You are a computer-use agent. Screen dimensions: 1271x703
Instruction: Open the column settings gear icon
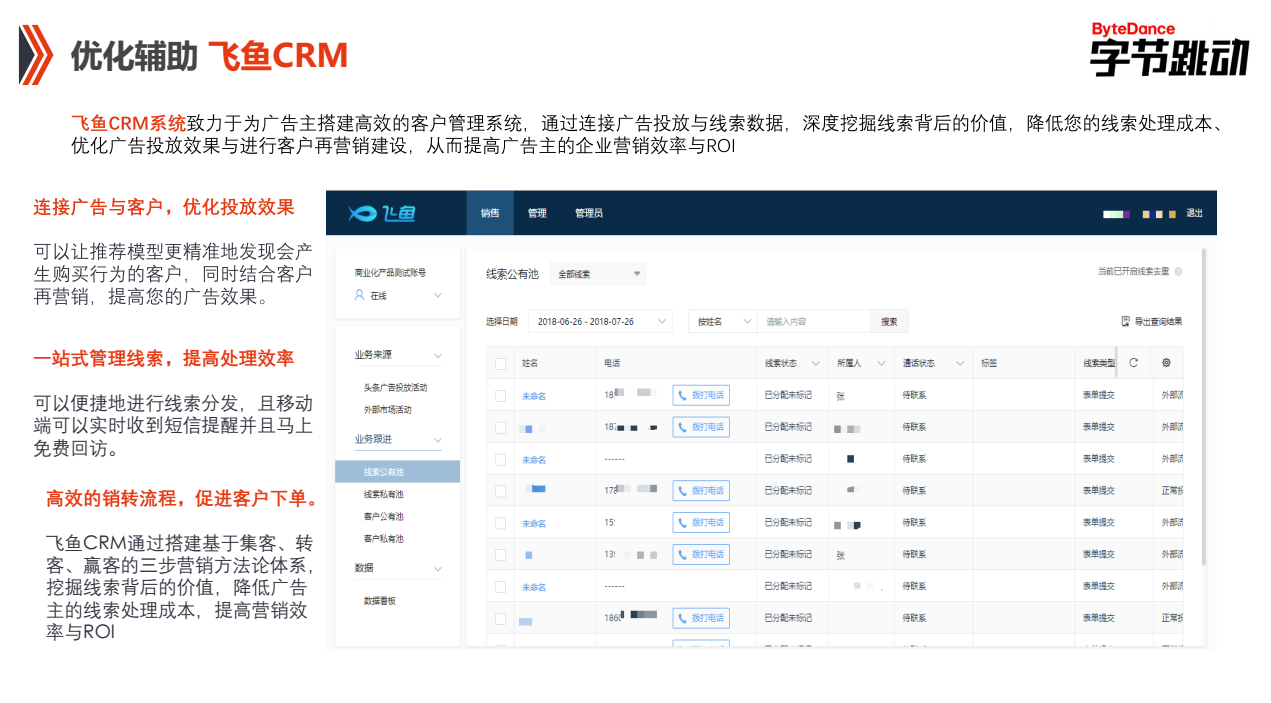click(1167, 362)
